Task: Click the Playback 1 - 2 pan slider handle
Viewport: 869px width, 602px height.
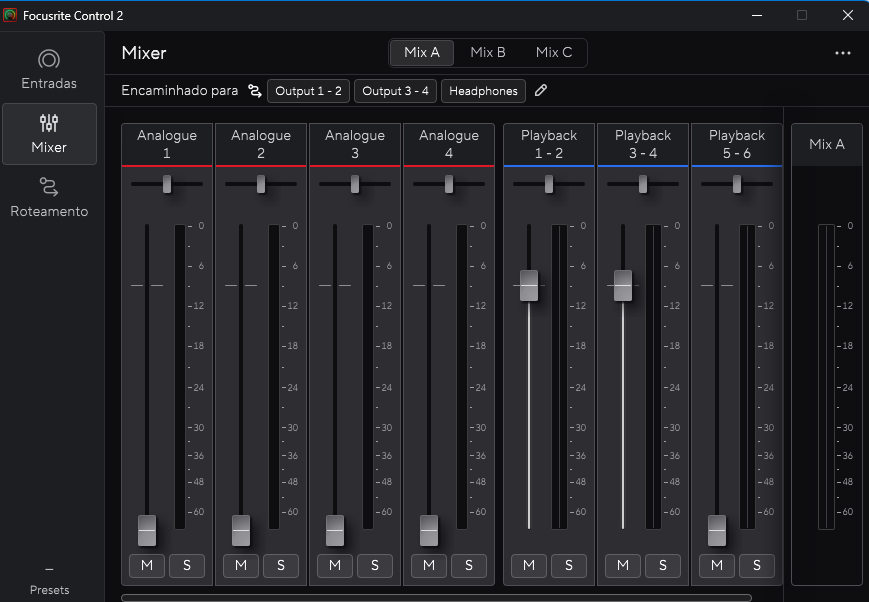Action: coord(549,184)
